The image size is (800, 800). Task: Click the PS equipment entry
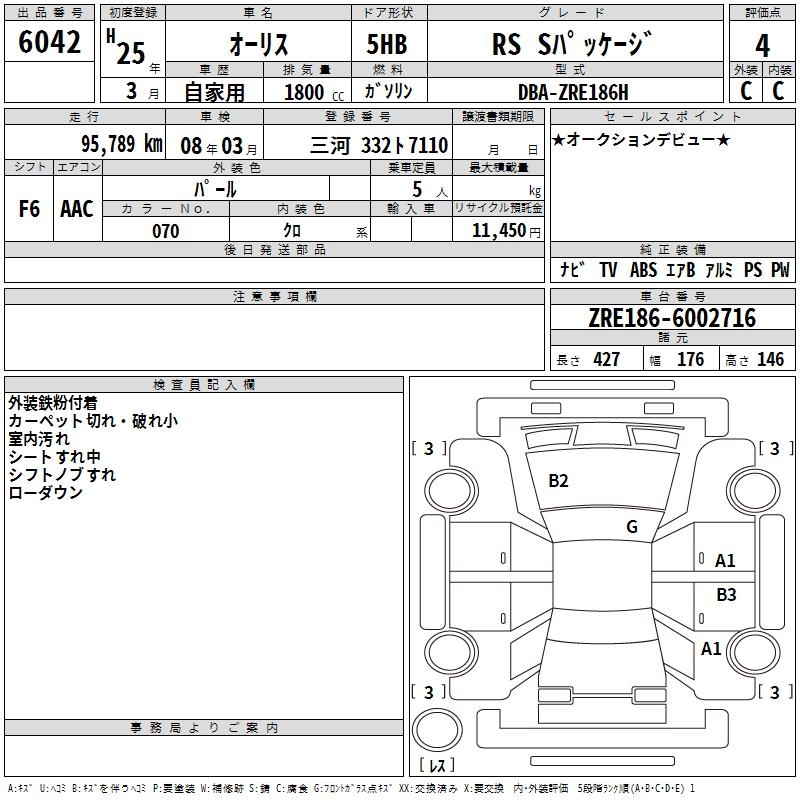pyautogui.click(x=753, y=270)
